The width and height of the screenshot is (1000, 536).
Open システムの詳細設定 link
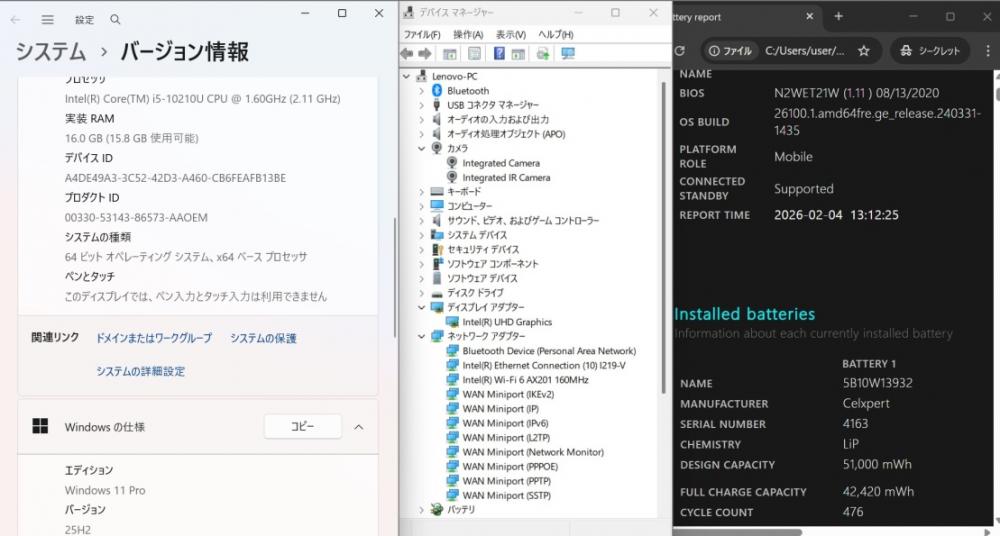point(140,371)
